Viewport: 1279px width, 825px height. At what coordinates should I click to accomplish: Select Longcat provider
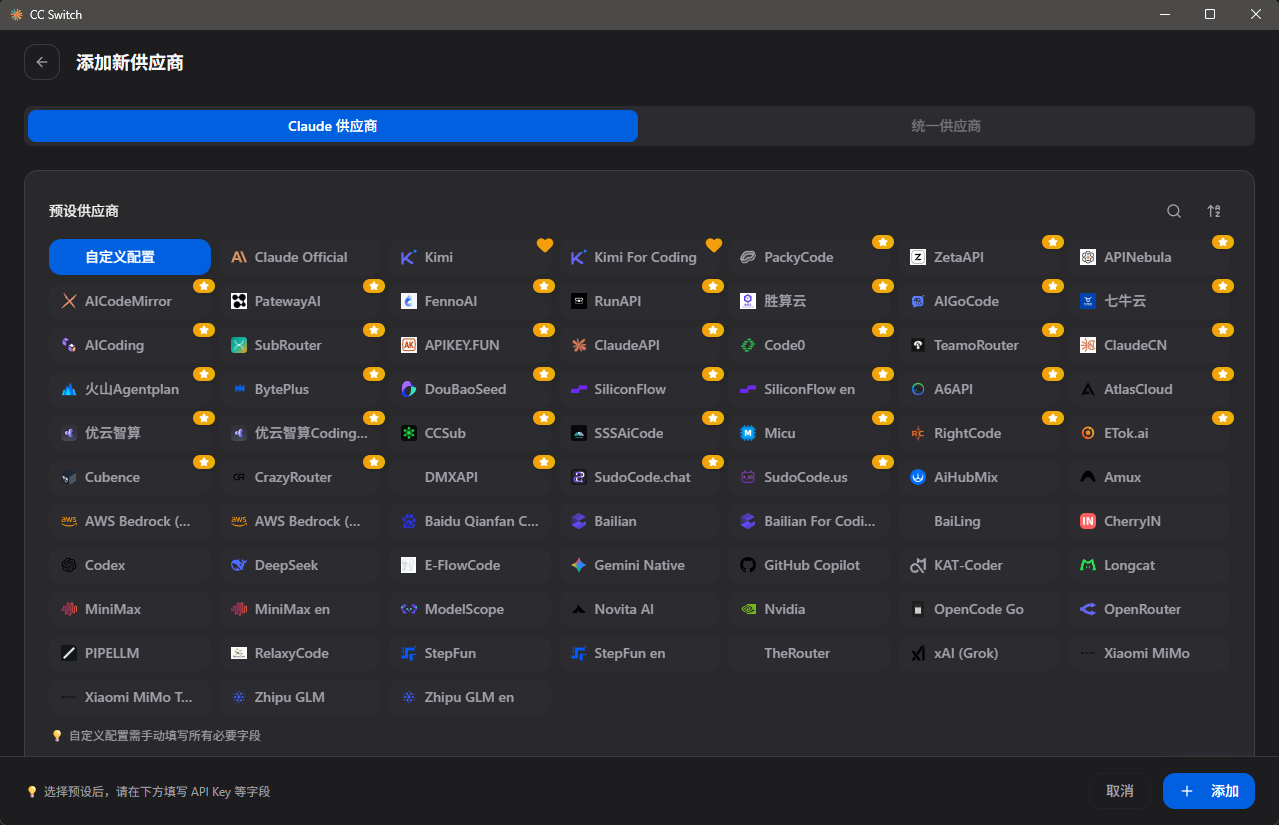1150,565
